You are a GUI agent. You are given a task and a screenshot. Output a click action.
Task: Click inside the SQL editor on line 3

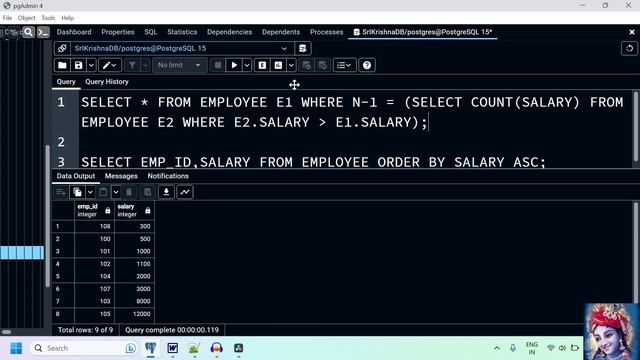pyautogui.click(x=313, y=162)
